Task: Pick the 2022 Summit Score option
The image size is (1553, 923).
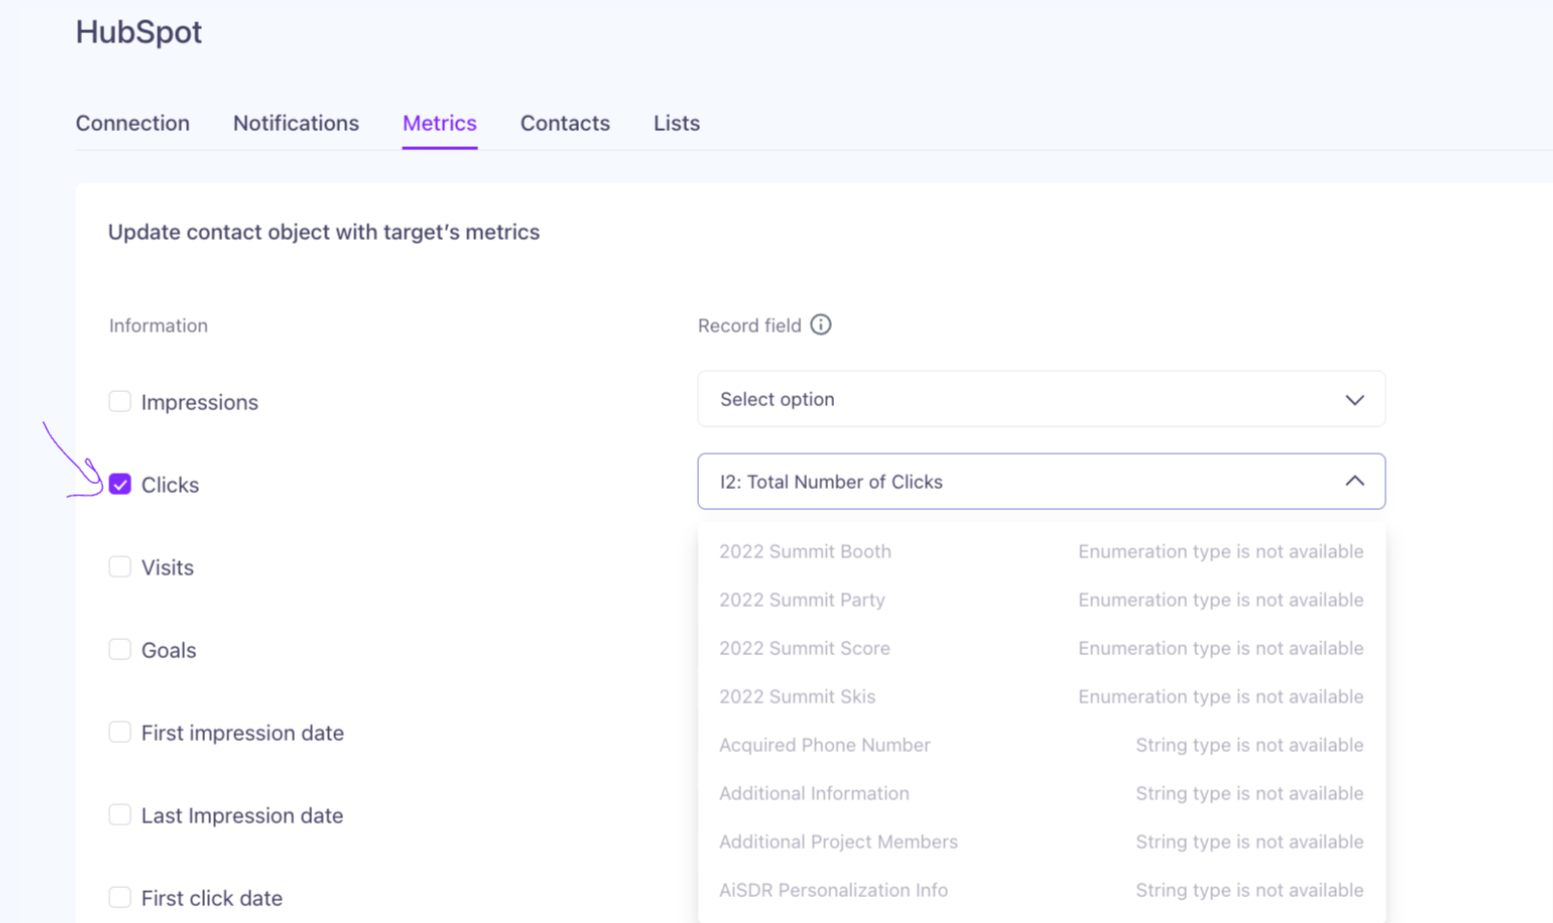Action: point(1041,648)
